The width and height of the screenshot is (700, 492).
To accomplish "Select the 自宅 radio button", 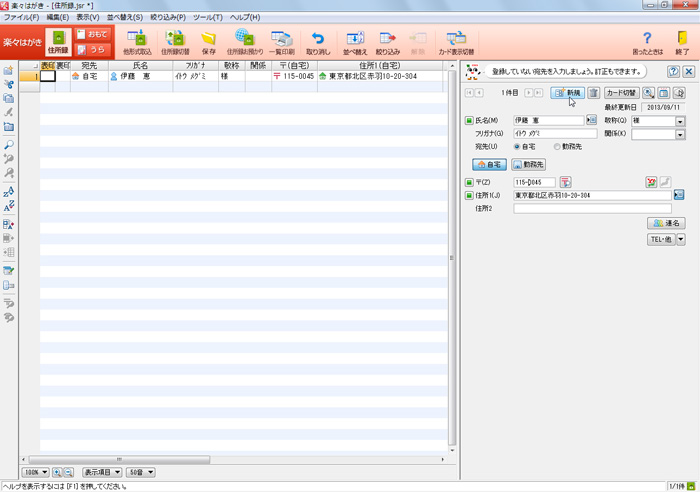I will pos(517,146).
